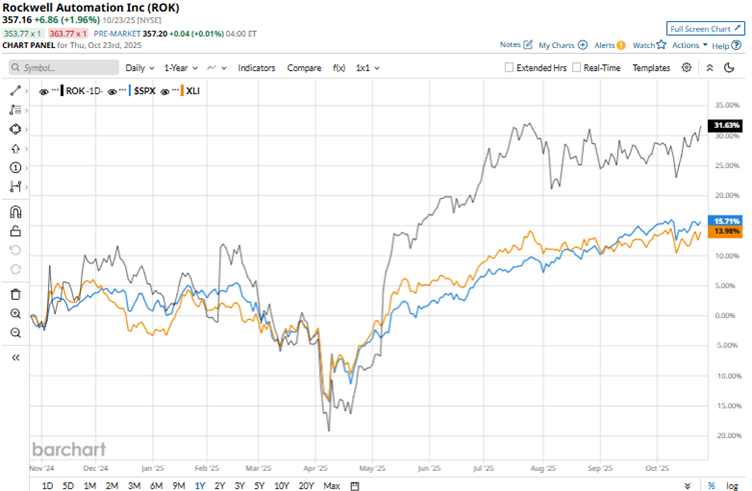The image size is (752, 491).
Task: Click the Notes link
Action: coord(510,45)
